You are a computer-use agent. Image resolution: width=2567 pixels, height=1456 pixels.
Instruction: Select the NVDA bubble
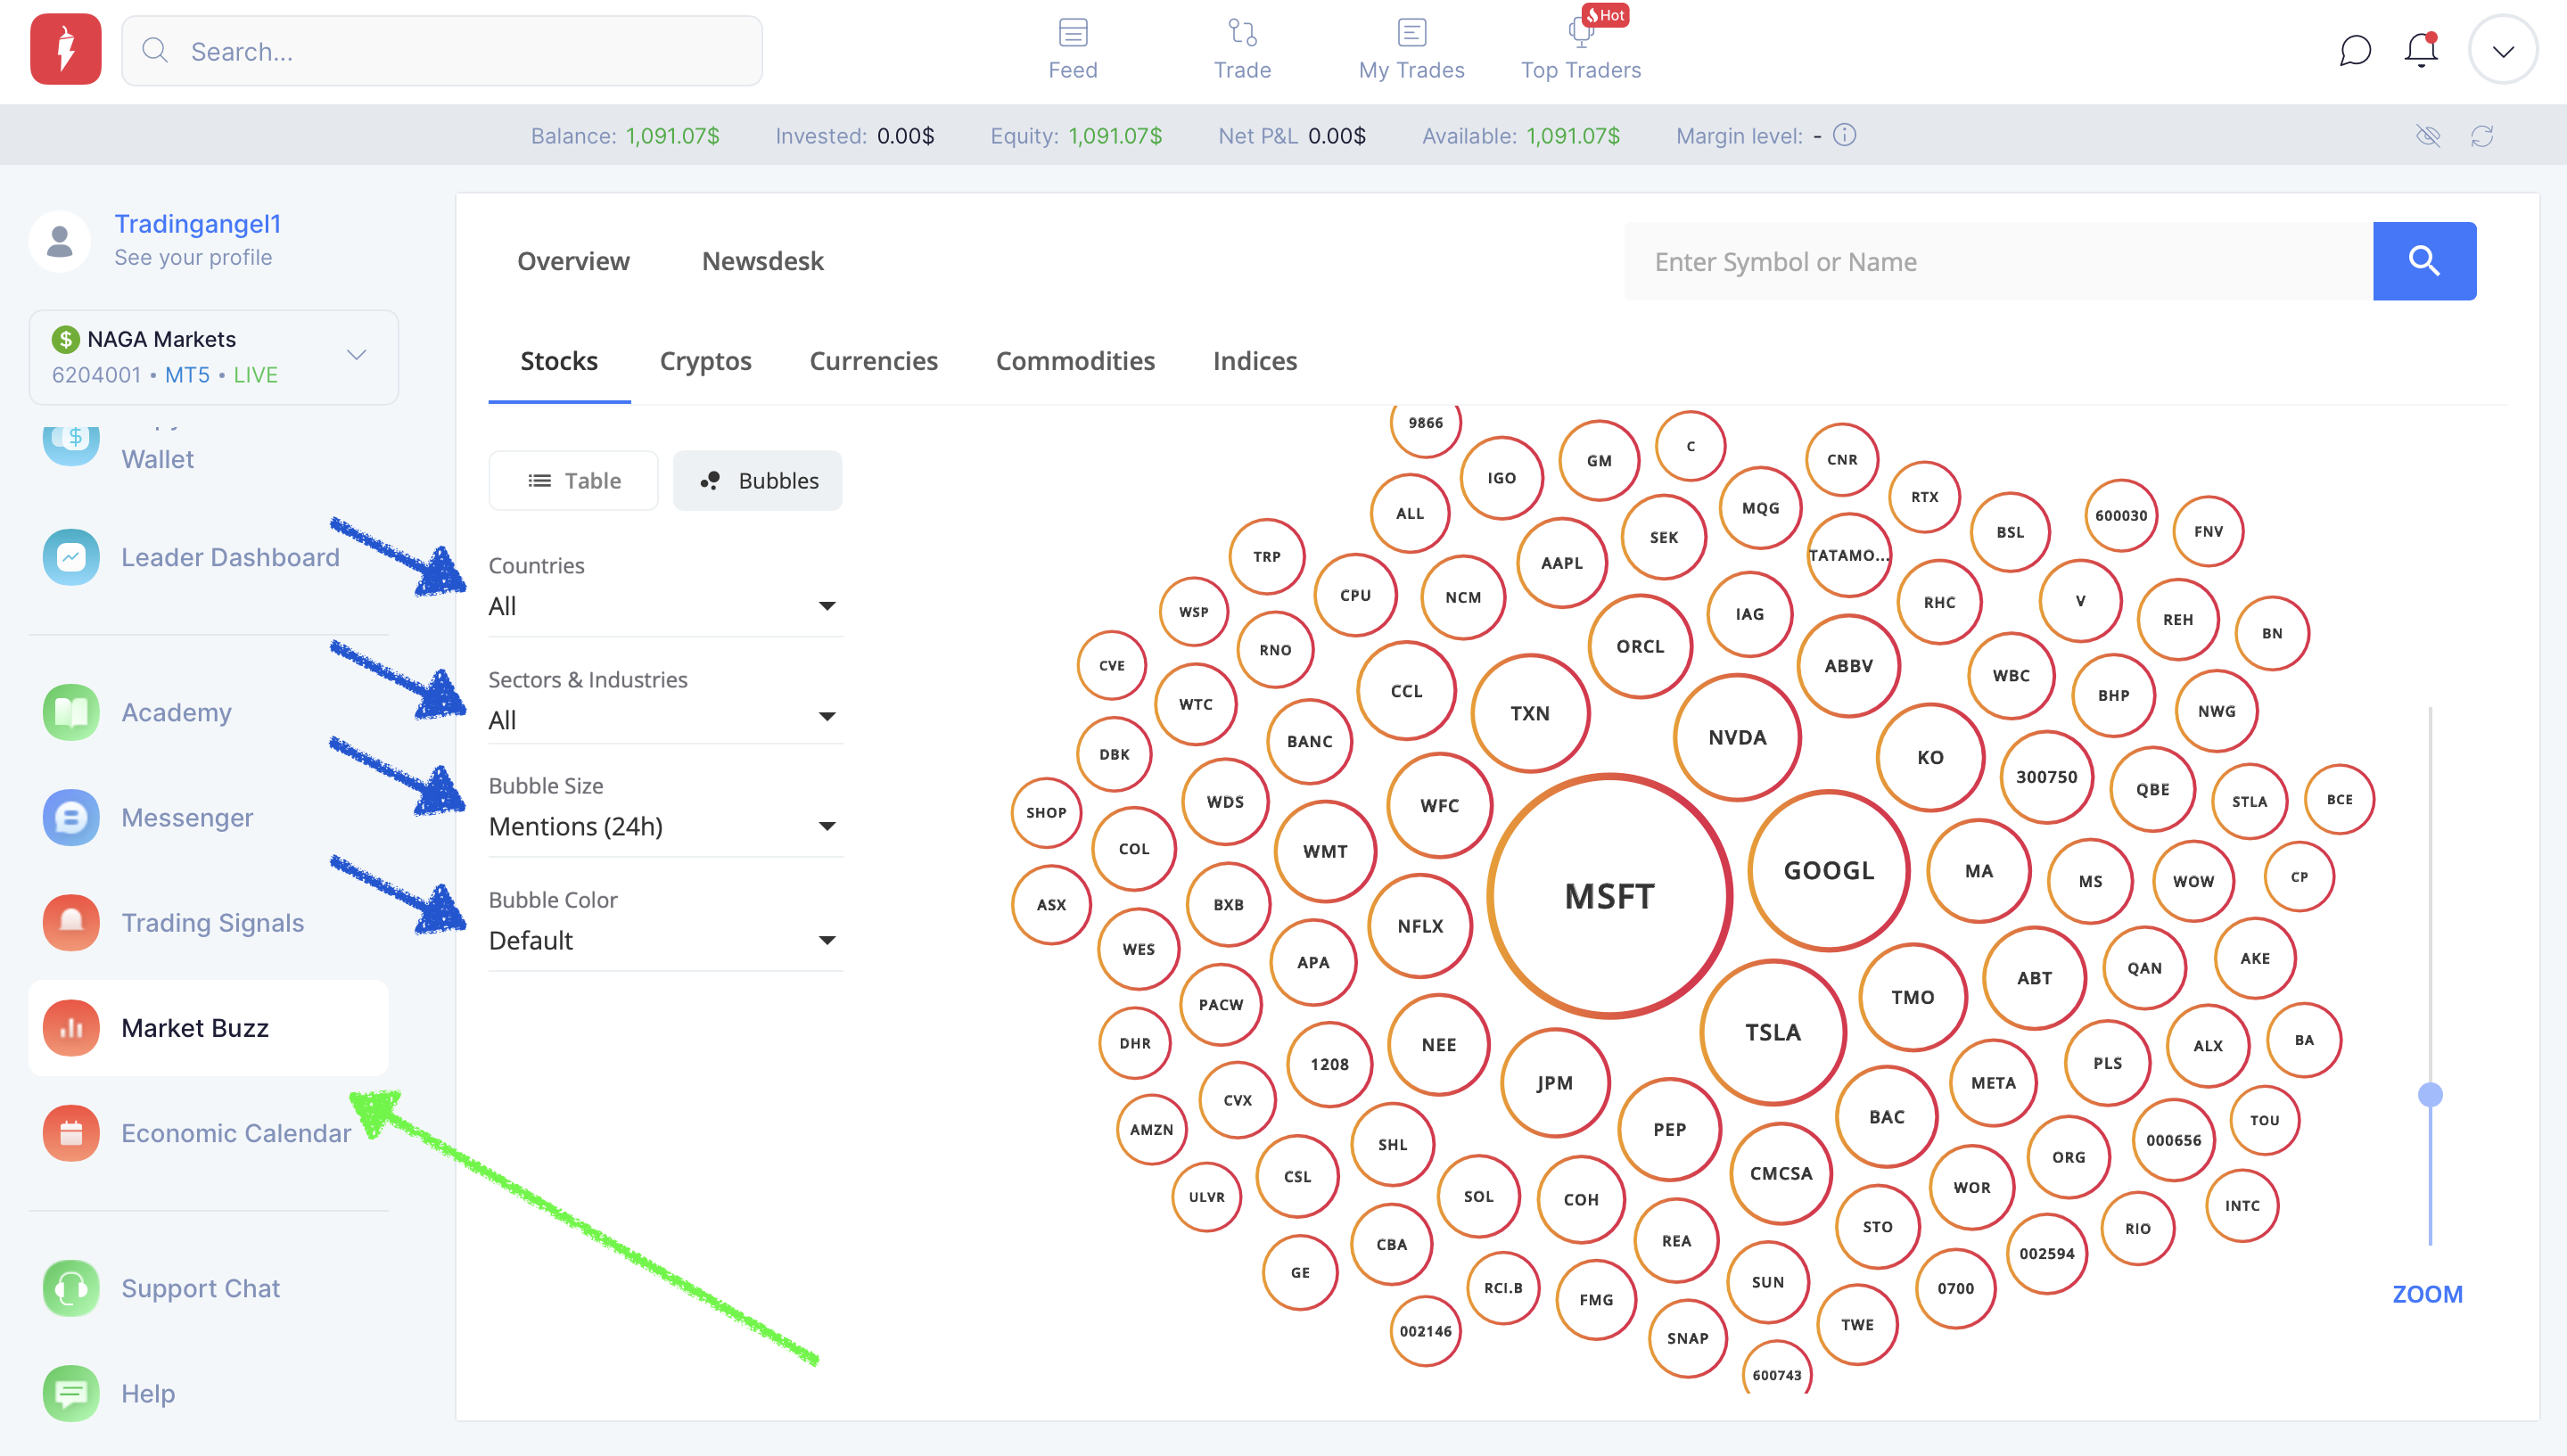tap(1738, 737)
